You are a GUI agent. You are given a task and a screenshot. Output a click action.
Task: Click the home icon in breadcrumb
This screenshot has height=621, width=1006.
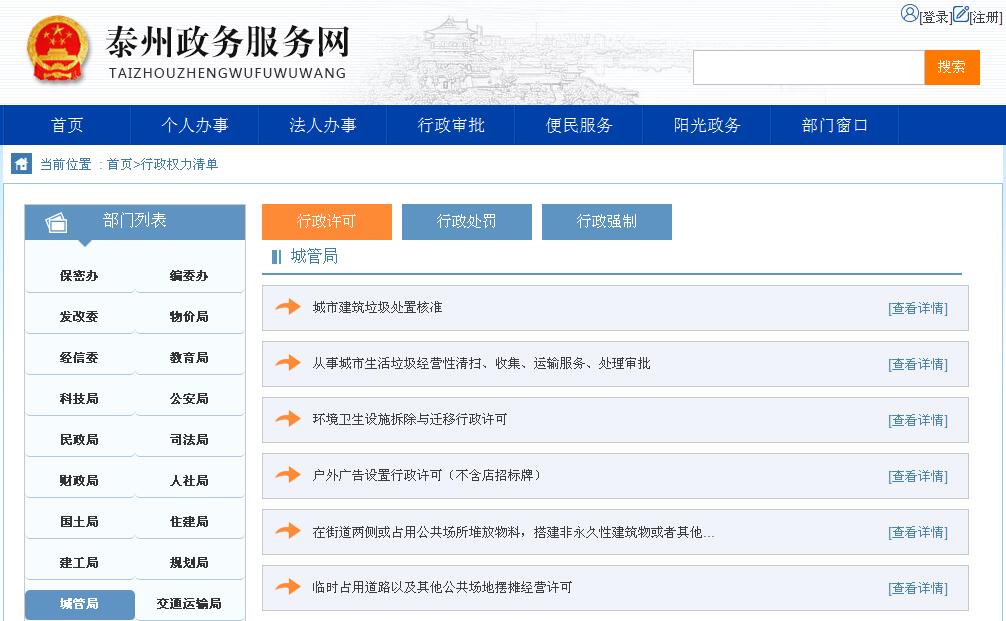21,164
